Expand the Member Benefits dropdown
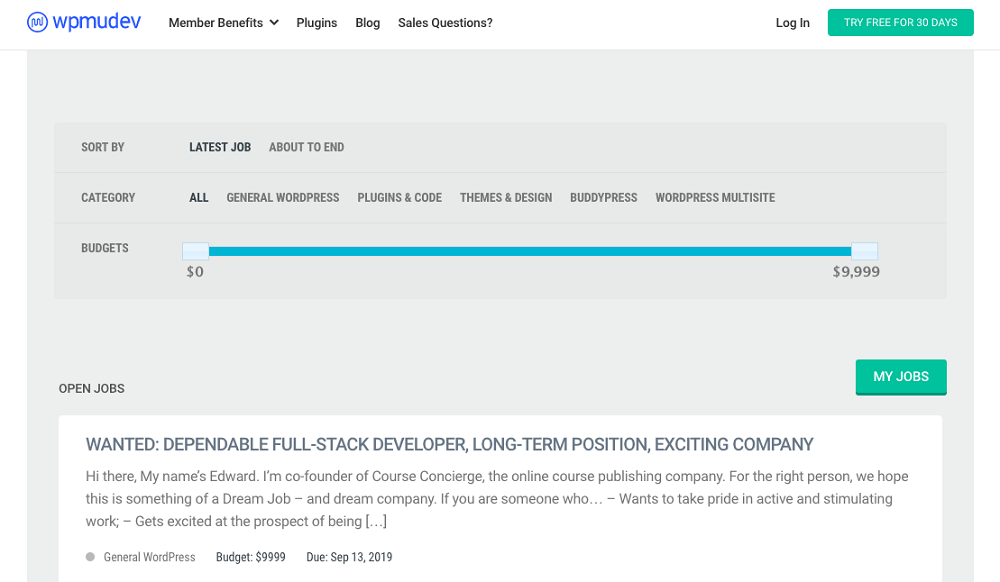 point(223,23)
